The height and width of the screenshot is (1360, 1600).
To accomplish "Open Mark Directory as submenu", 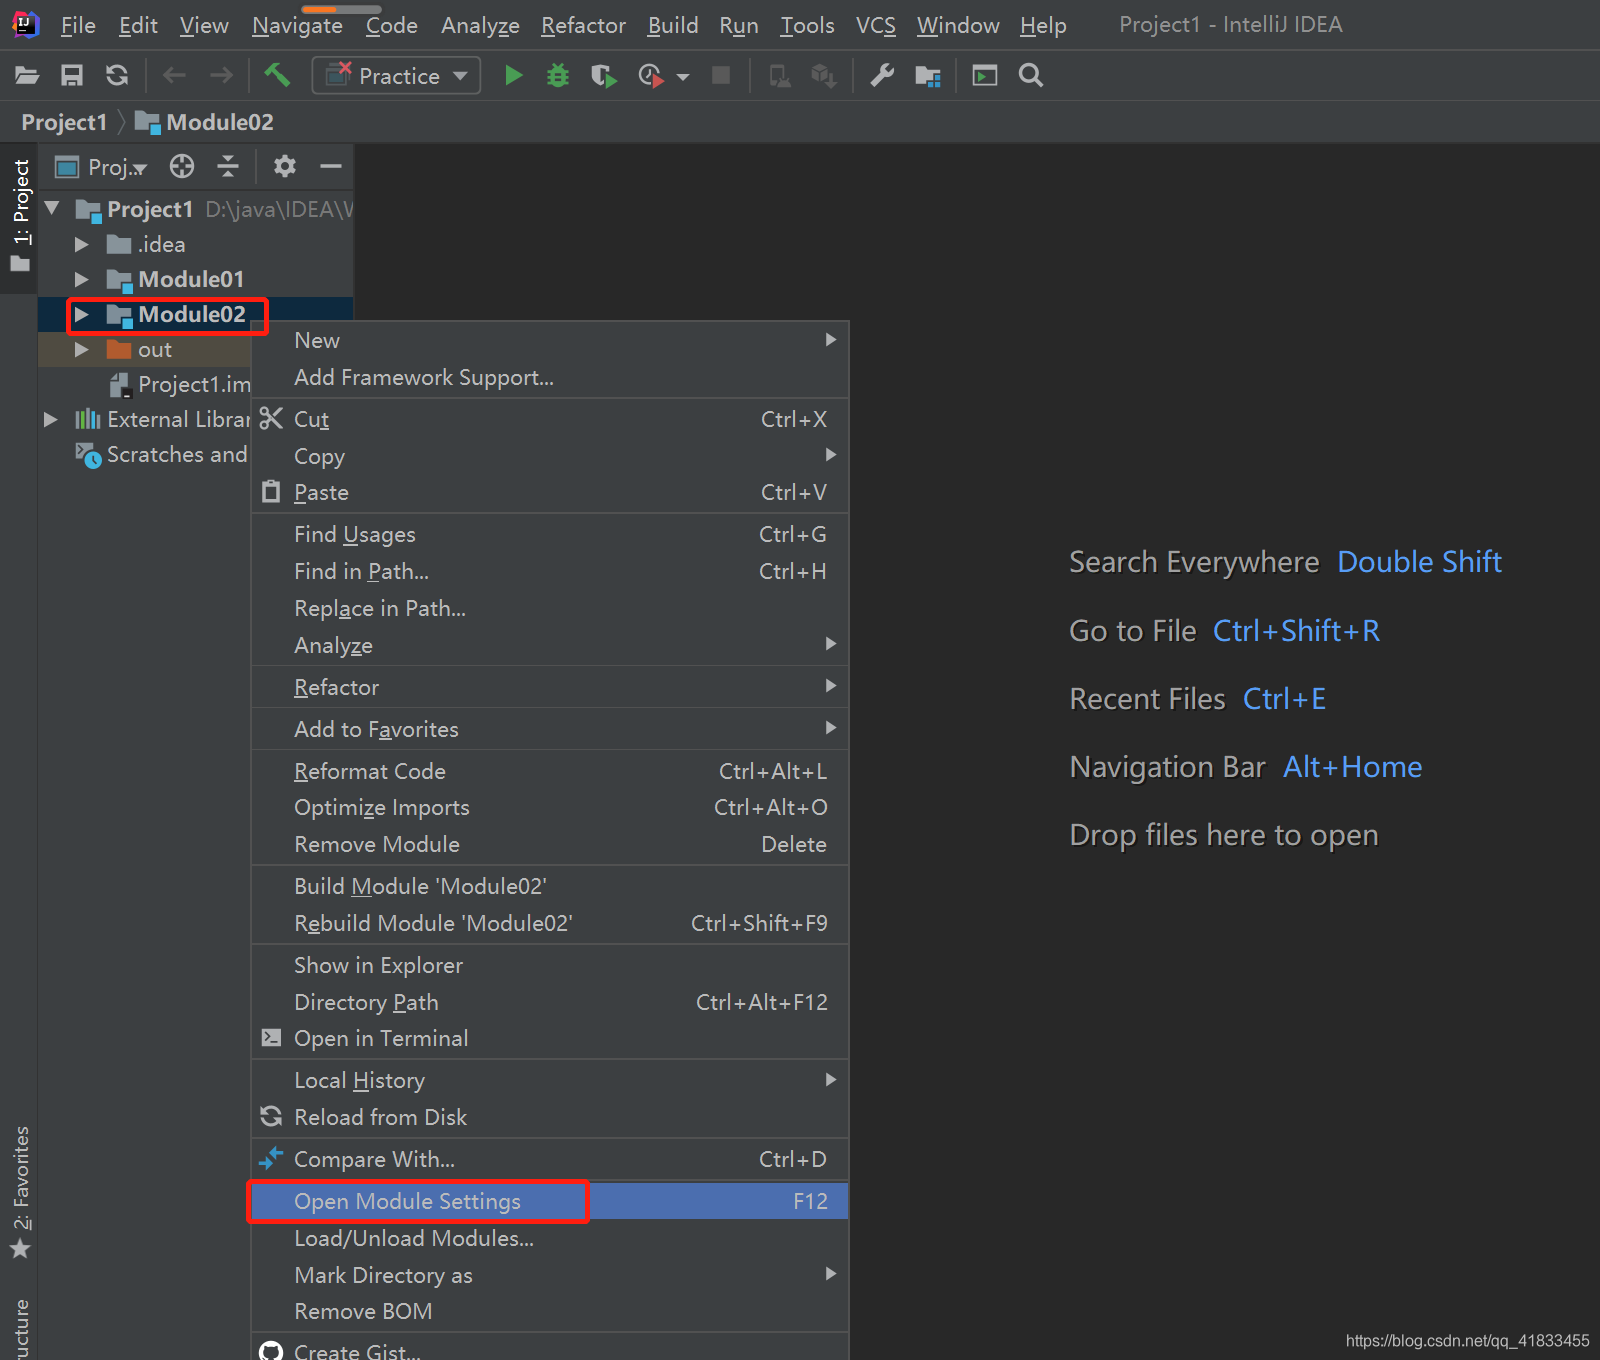I will coord(549,1275).
